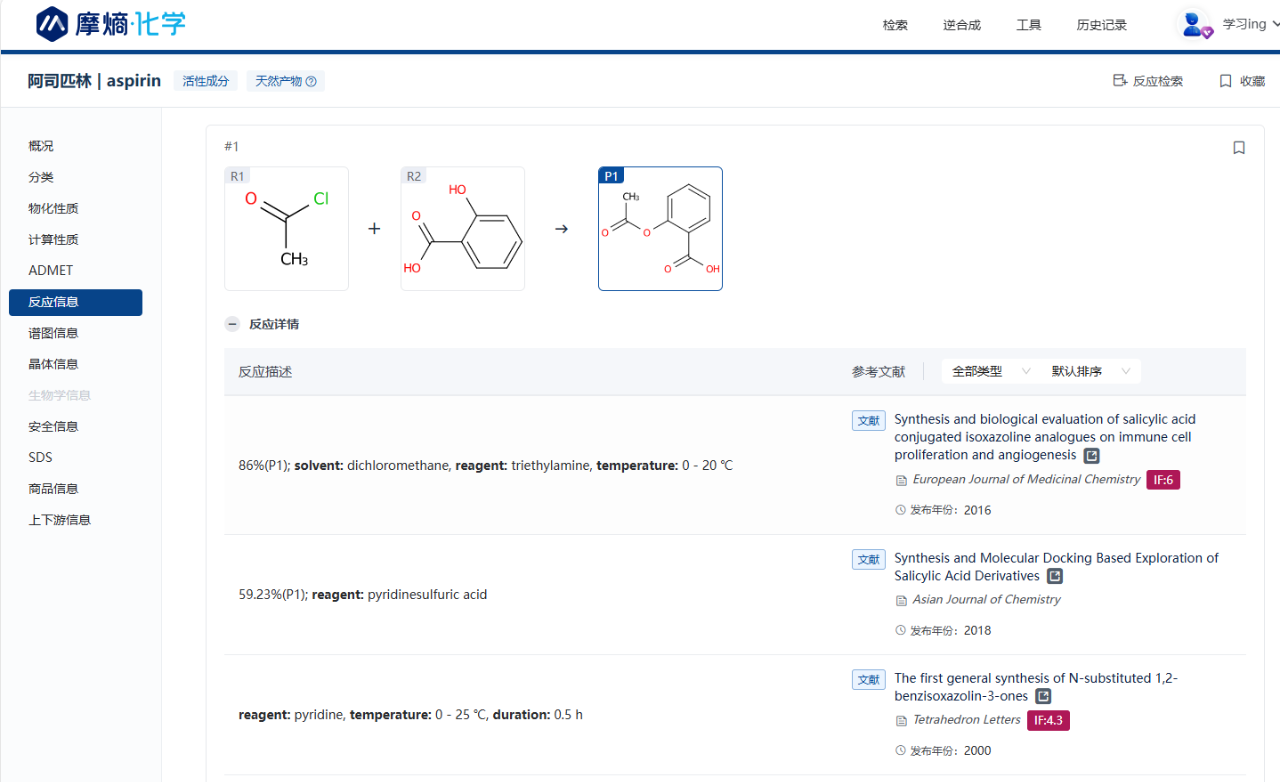Expand the 学习ing user menu

point(1250,24)
